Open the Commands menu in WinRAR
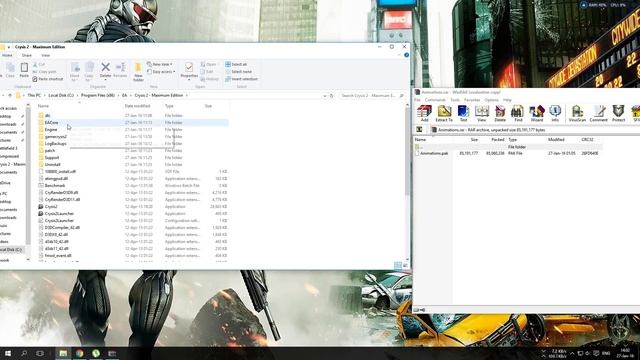Viewport: 640px width, 360px height. point(435,100)
